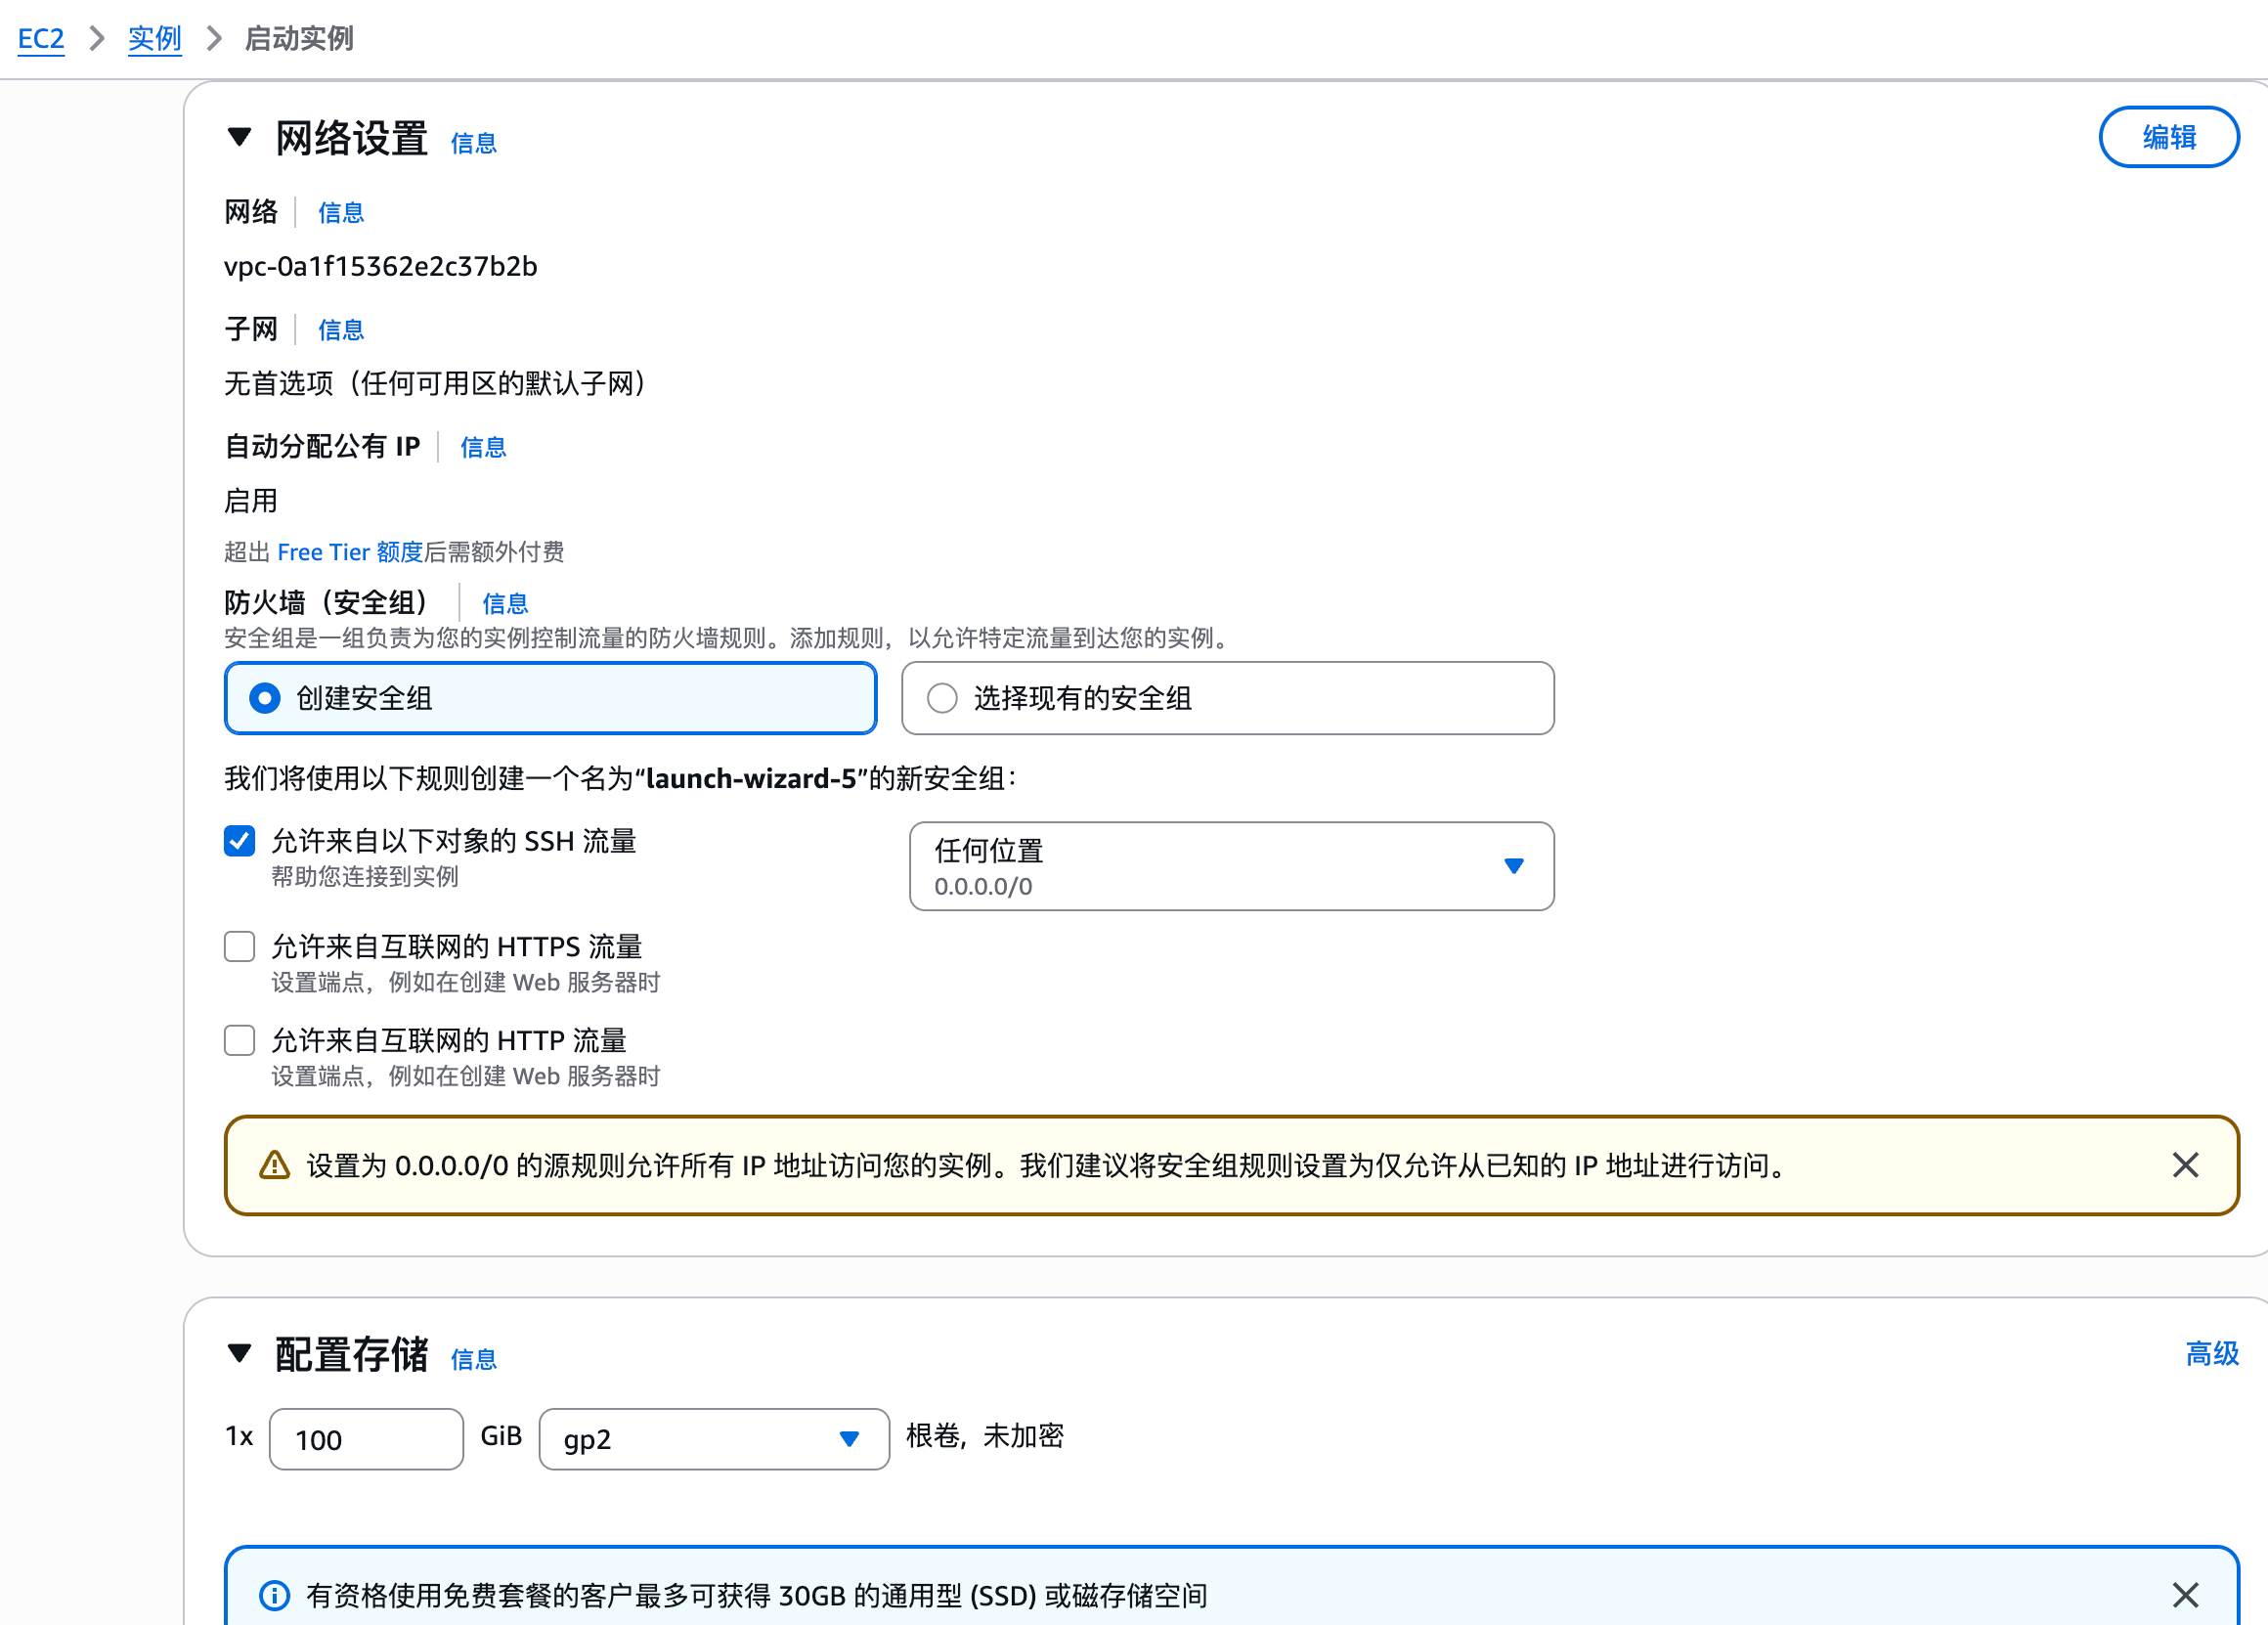Close the free tier storage info banner

point(2185,1595)
